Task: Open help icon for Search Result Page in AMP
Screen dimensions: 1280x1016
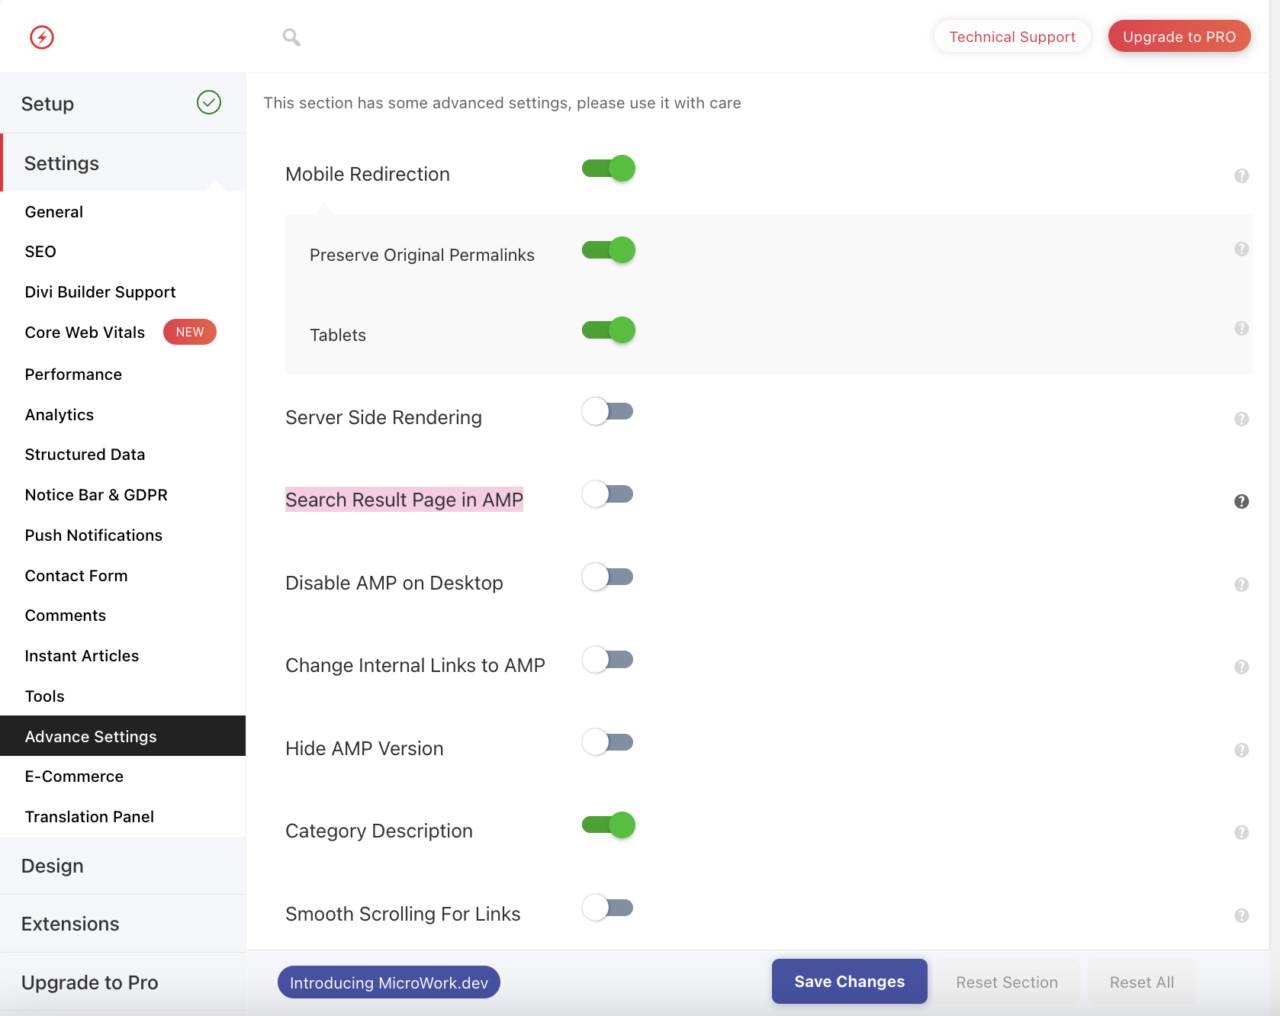Action: coord(1241,502)
